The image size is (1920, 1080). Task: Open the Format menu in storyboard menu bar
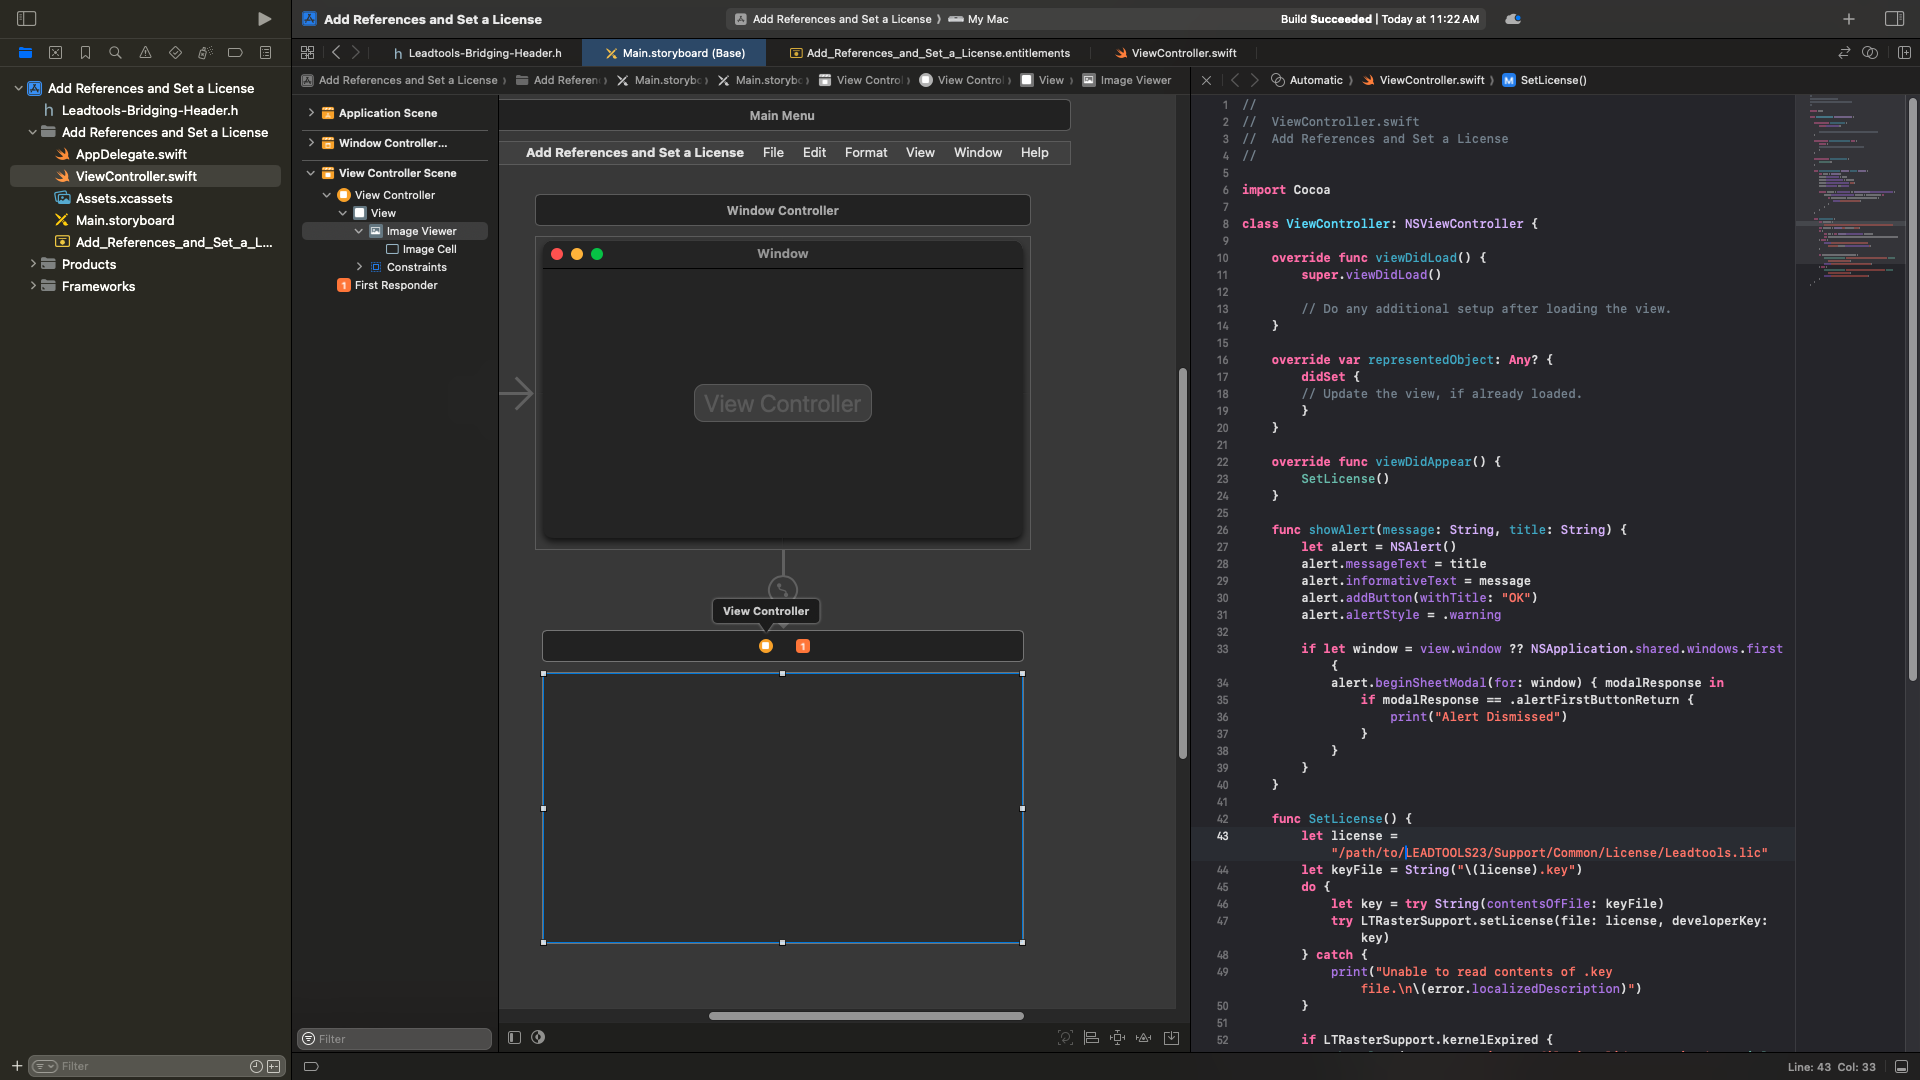[x=865, y=152]
